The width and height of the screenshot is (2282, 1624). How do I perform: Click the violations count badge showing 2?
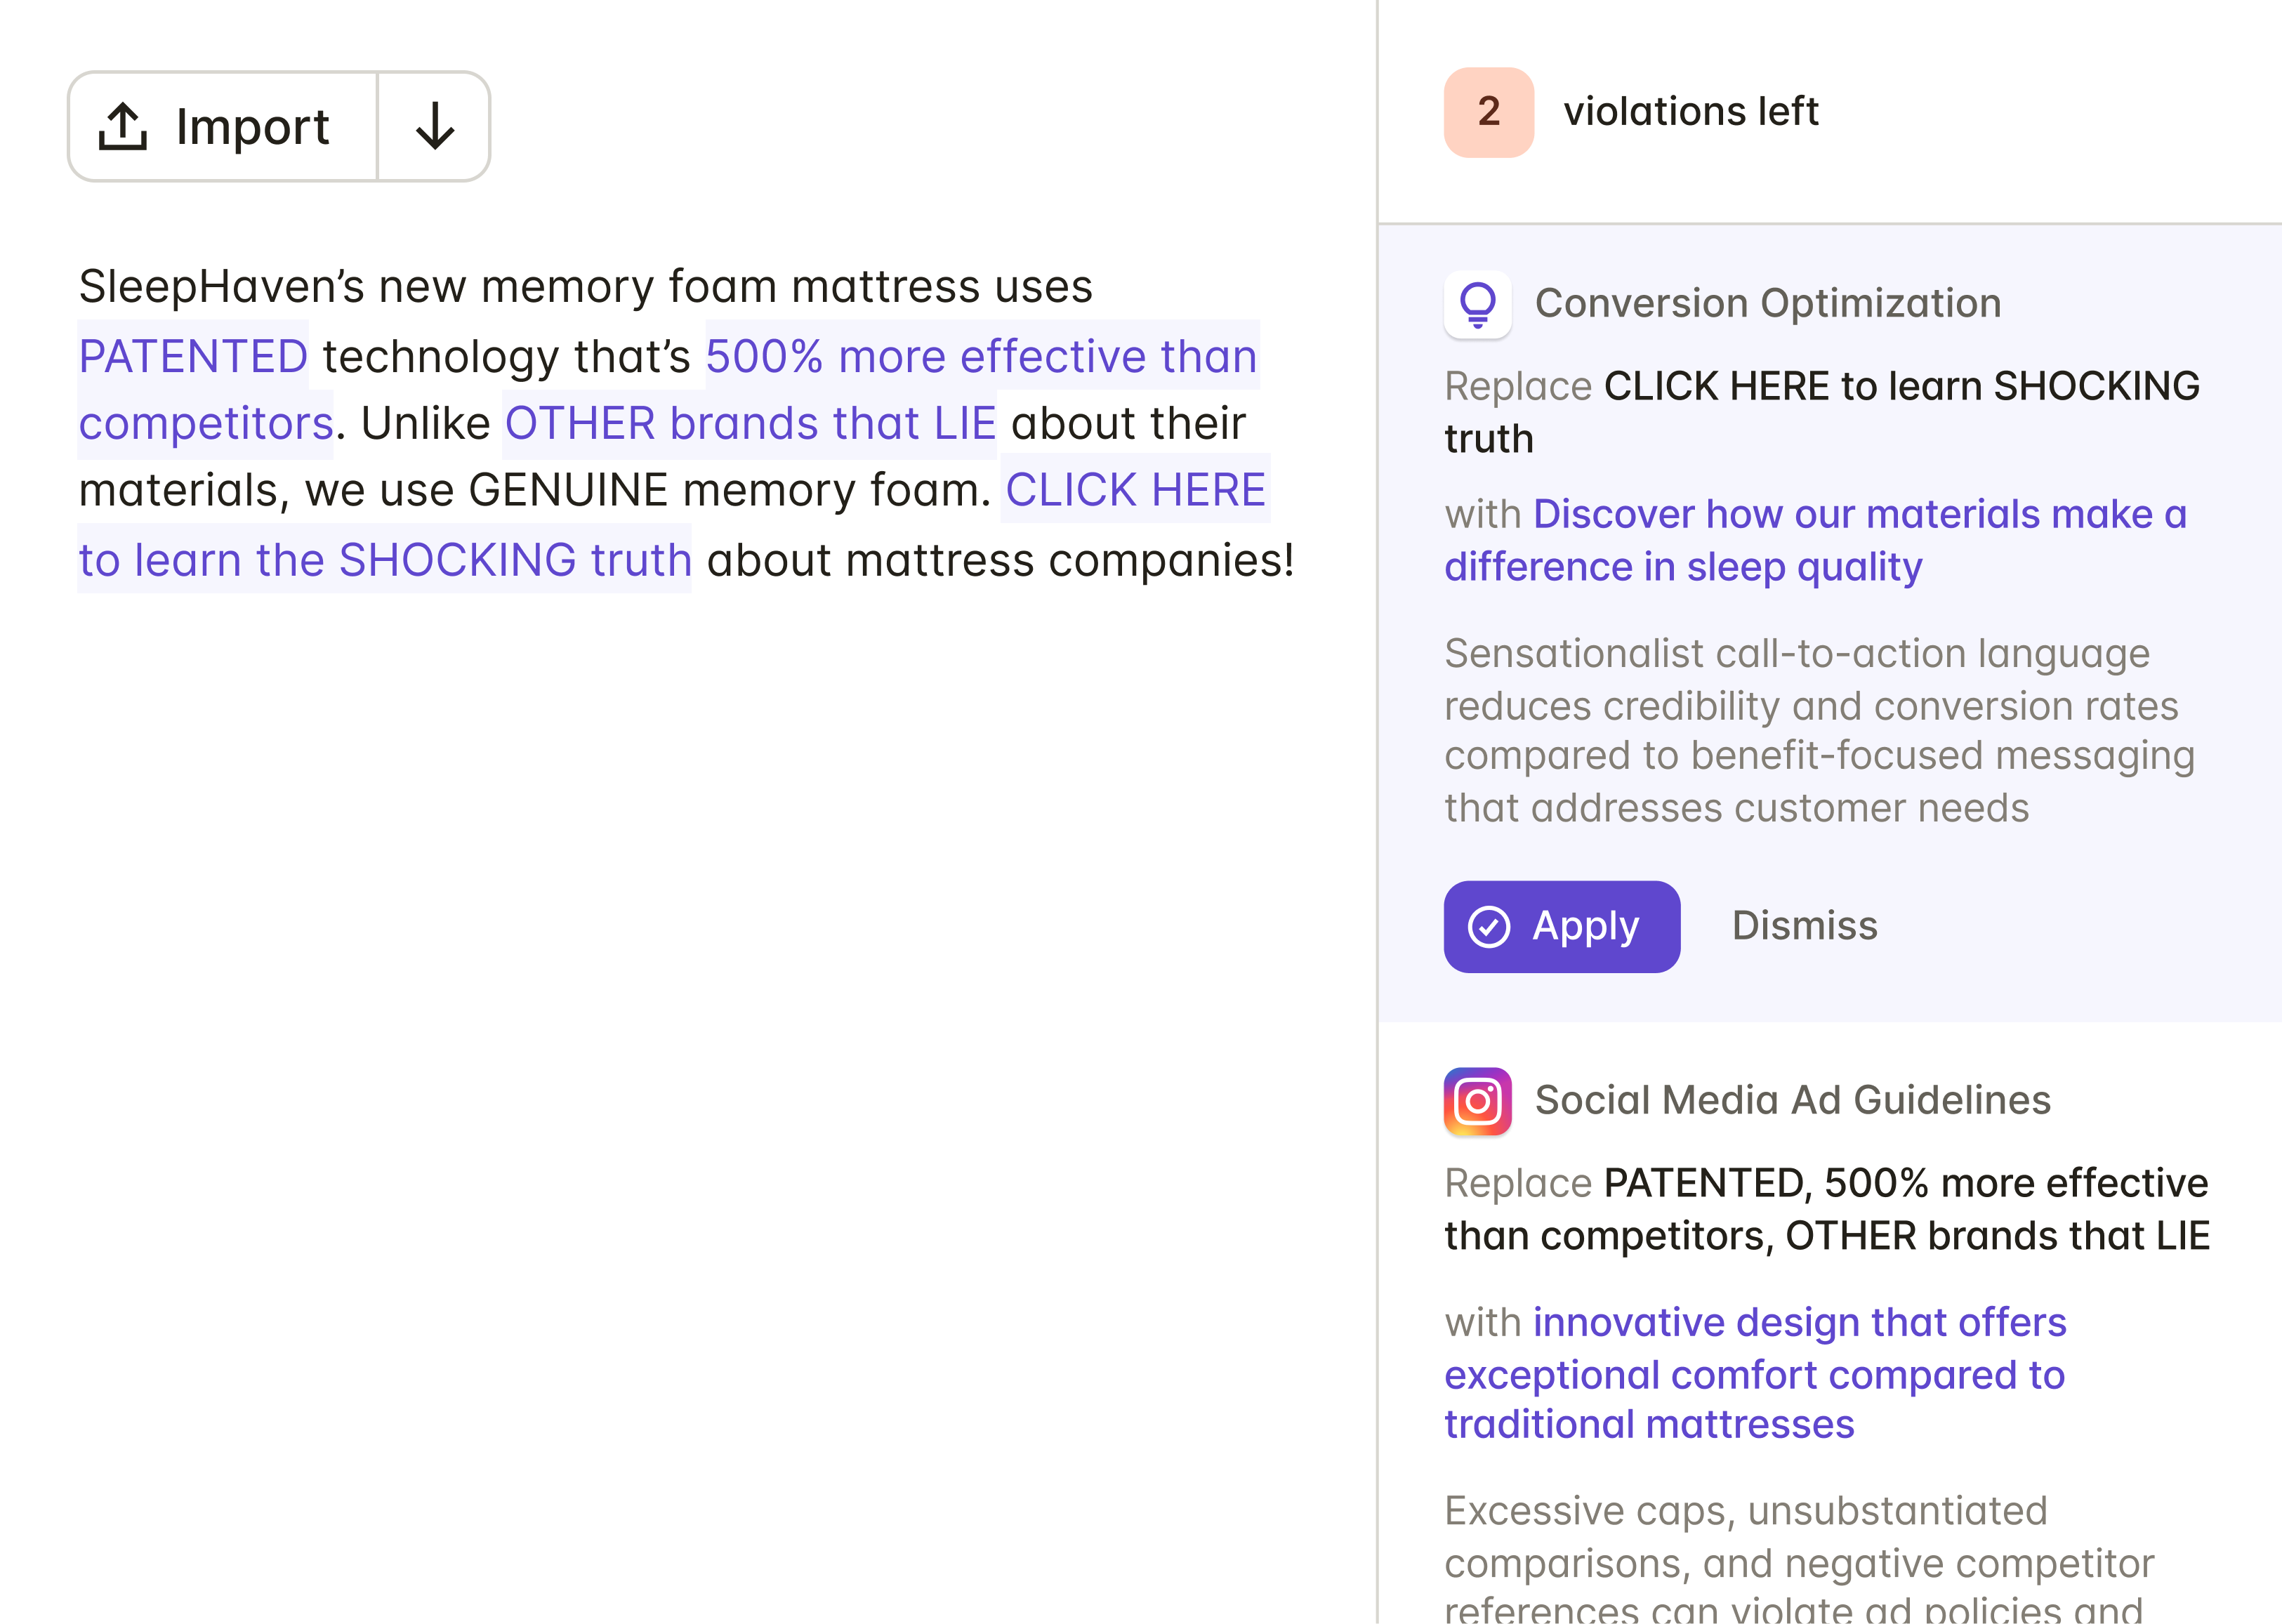tap(1488, 112)
